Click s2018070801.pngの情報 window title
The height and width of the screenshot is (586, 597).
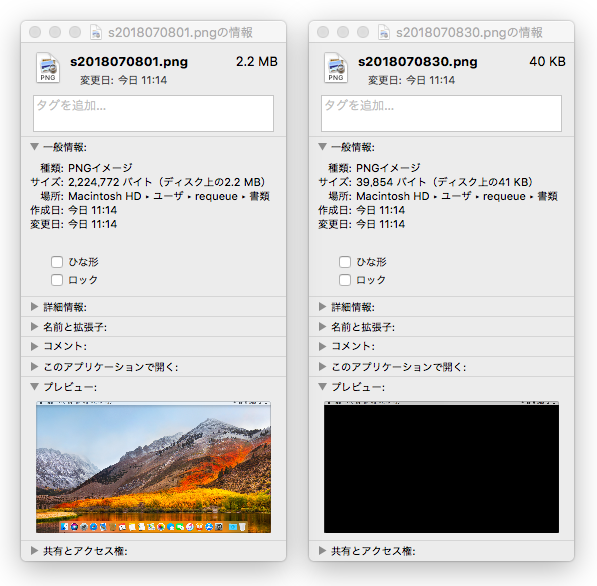(180, 33)
